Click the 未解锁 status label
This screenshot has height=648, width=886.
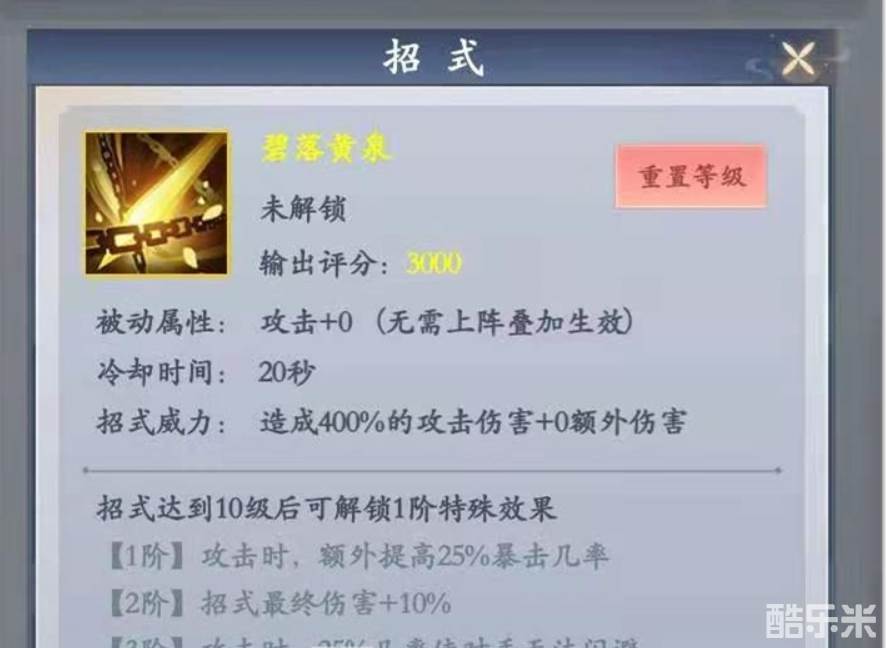pos(303,209)
